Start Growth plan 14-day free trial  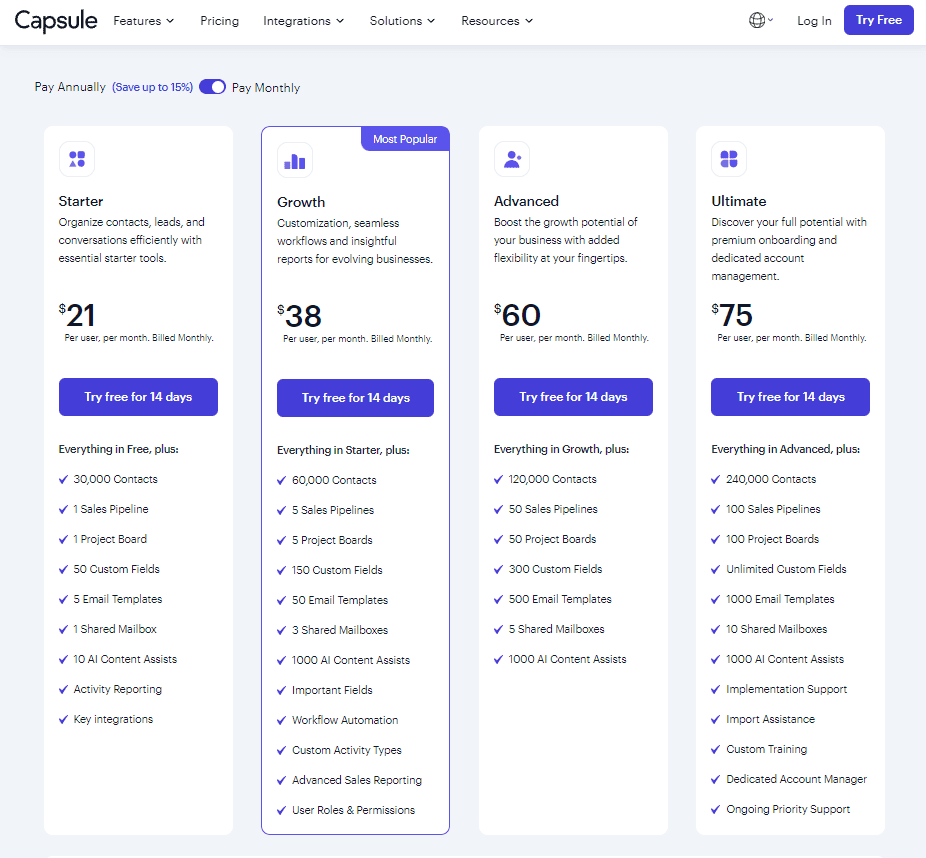point(355,397)
